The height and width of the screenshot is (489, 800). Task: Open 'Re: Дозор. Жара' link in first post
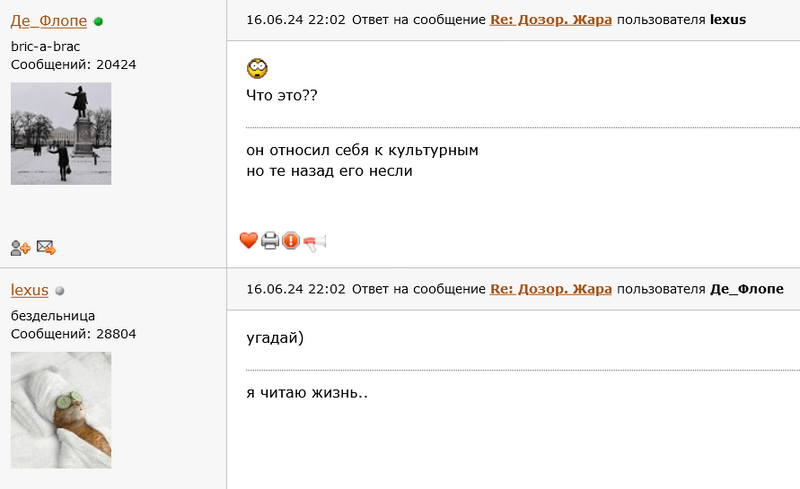550,20
